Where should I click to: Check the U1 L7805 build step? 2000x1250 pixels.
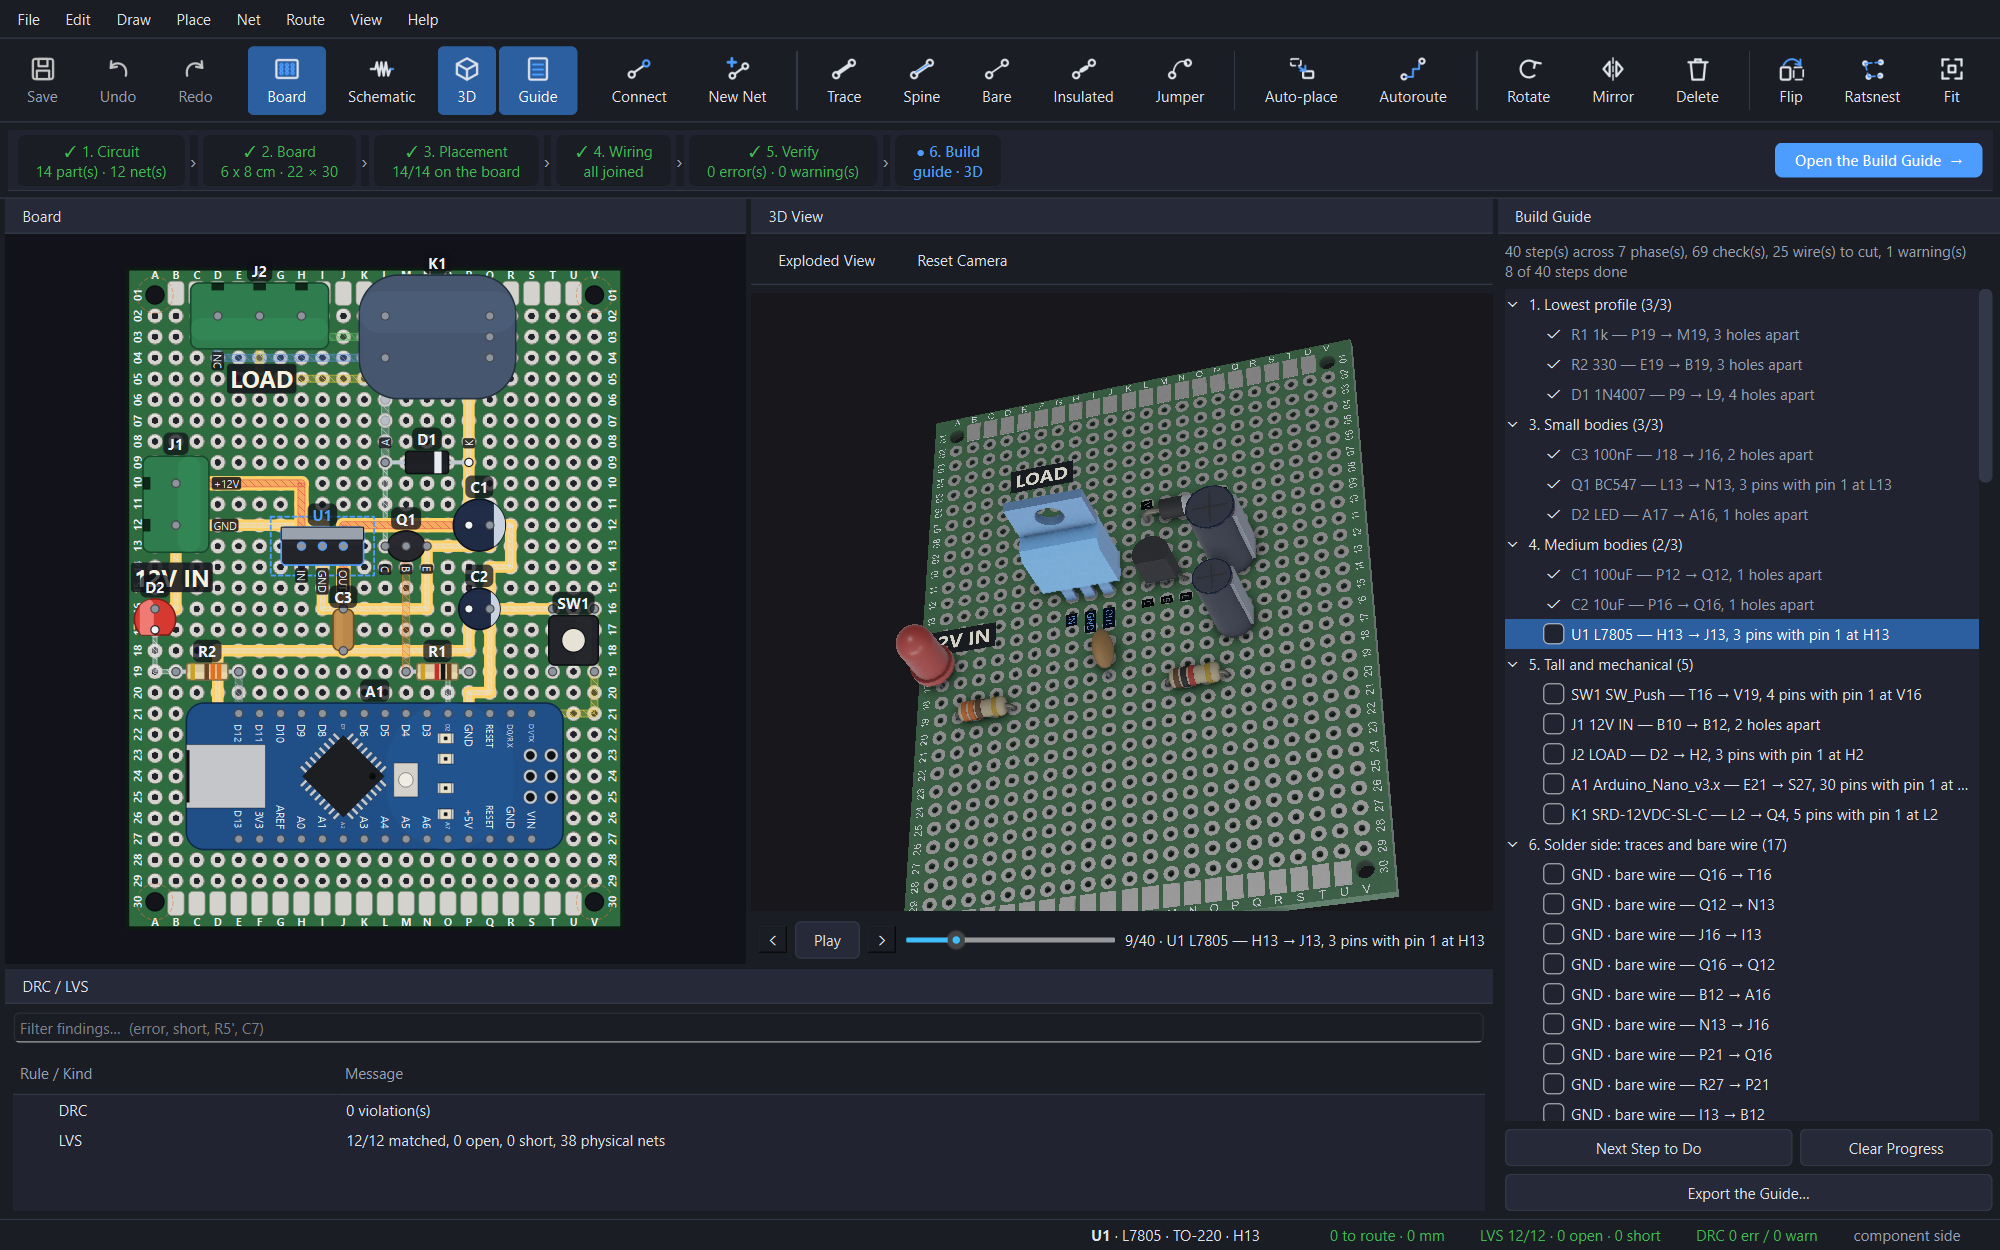click(1553, 634)
